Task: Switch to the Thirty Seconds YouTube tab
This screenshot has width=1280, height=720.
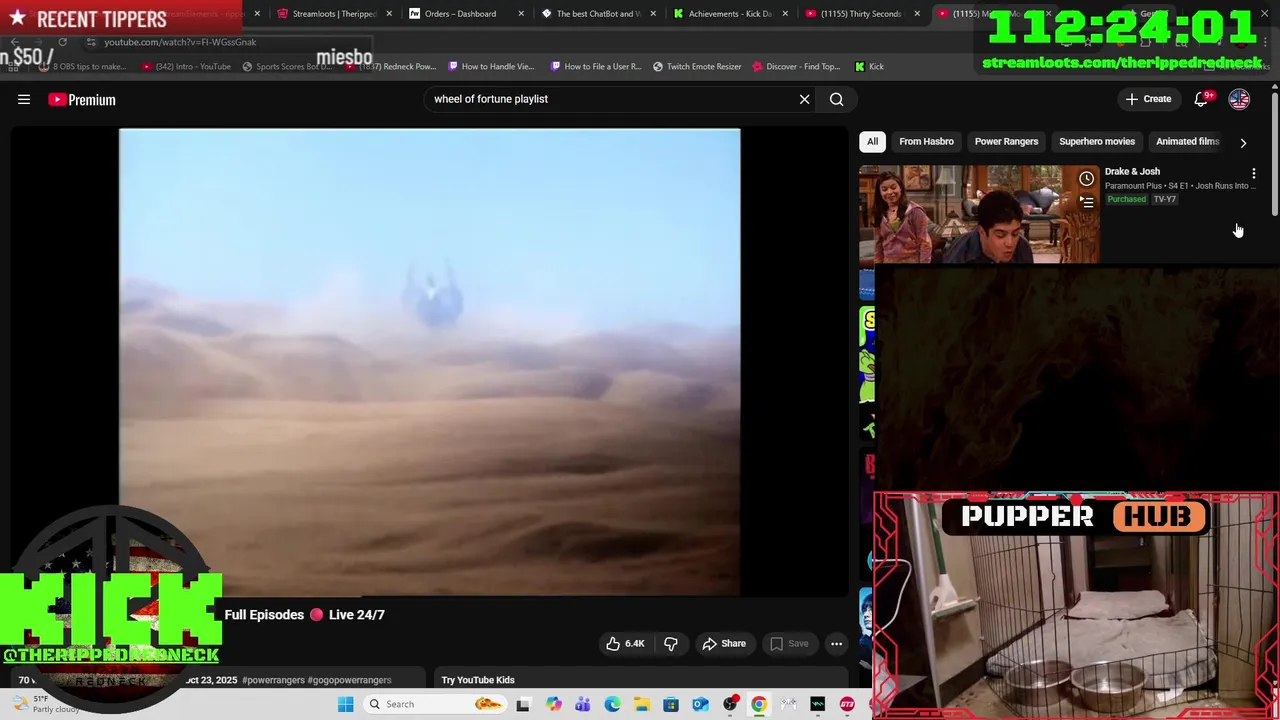Action: 860,14
